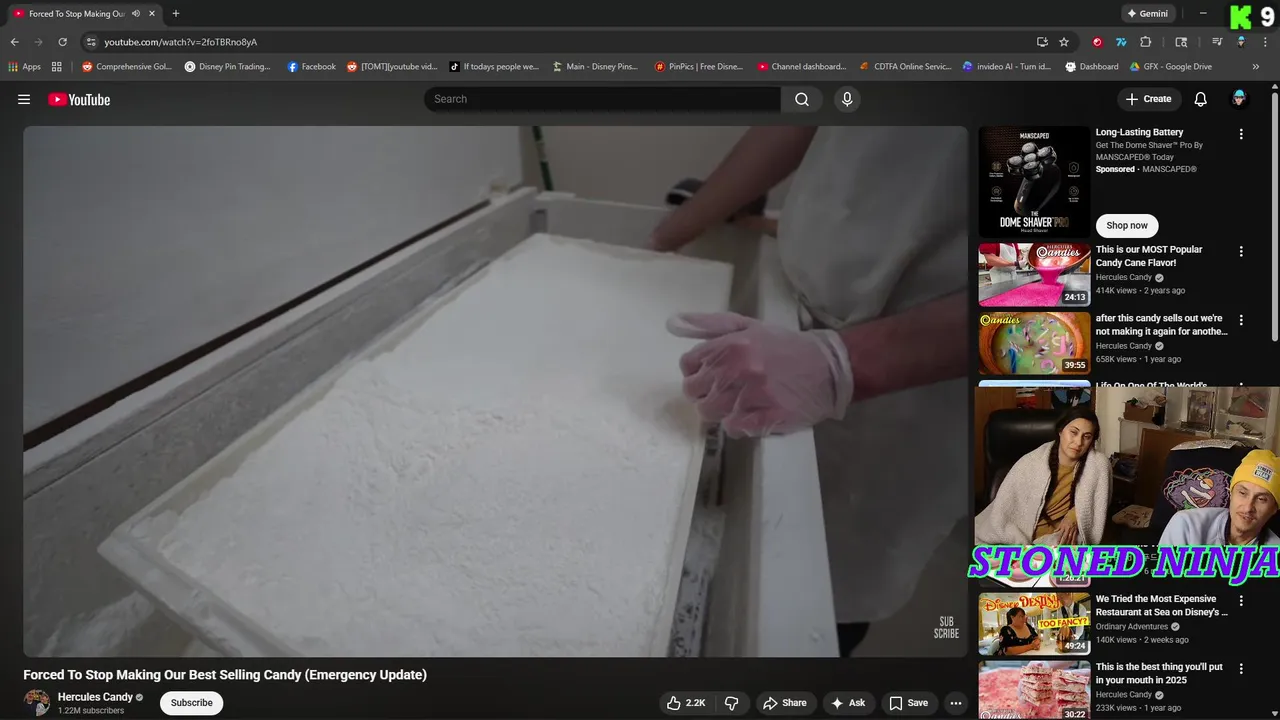Viewport: 1280px width, 720px height.
Task: Click the search magnifier button
Action: click(802, 99)
